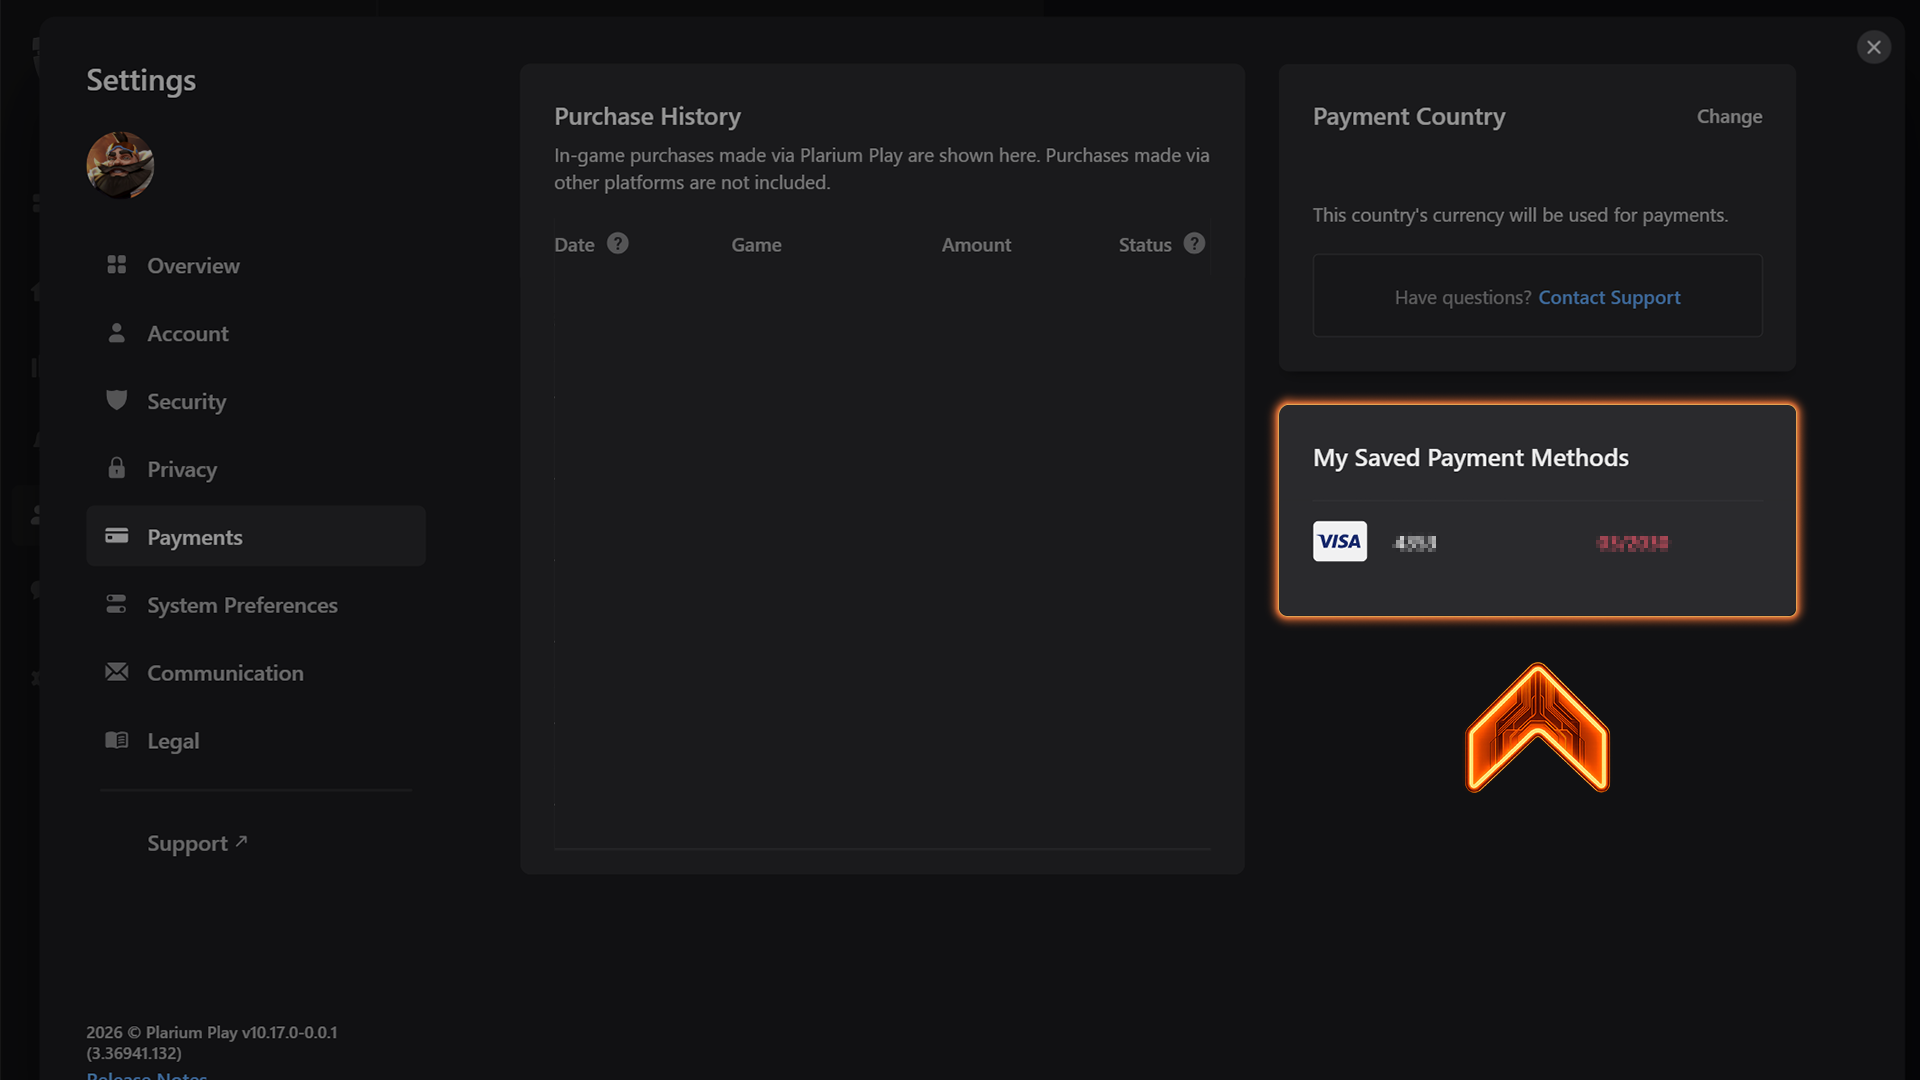The height and width of the screenshot is (1080, 1920).
Task: Click the Account person icon
Action: [x=117, y=333]
